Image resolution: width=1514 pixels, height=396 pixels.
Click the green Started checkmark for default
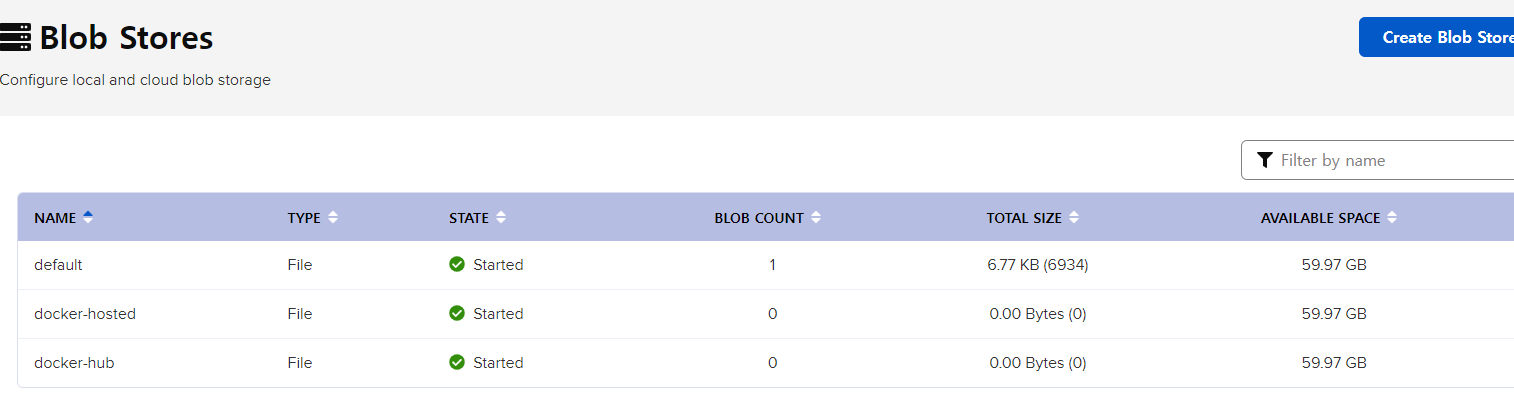pos(457,265)
